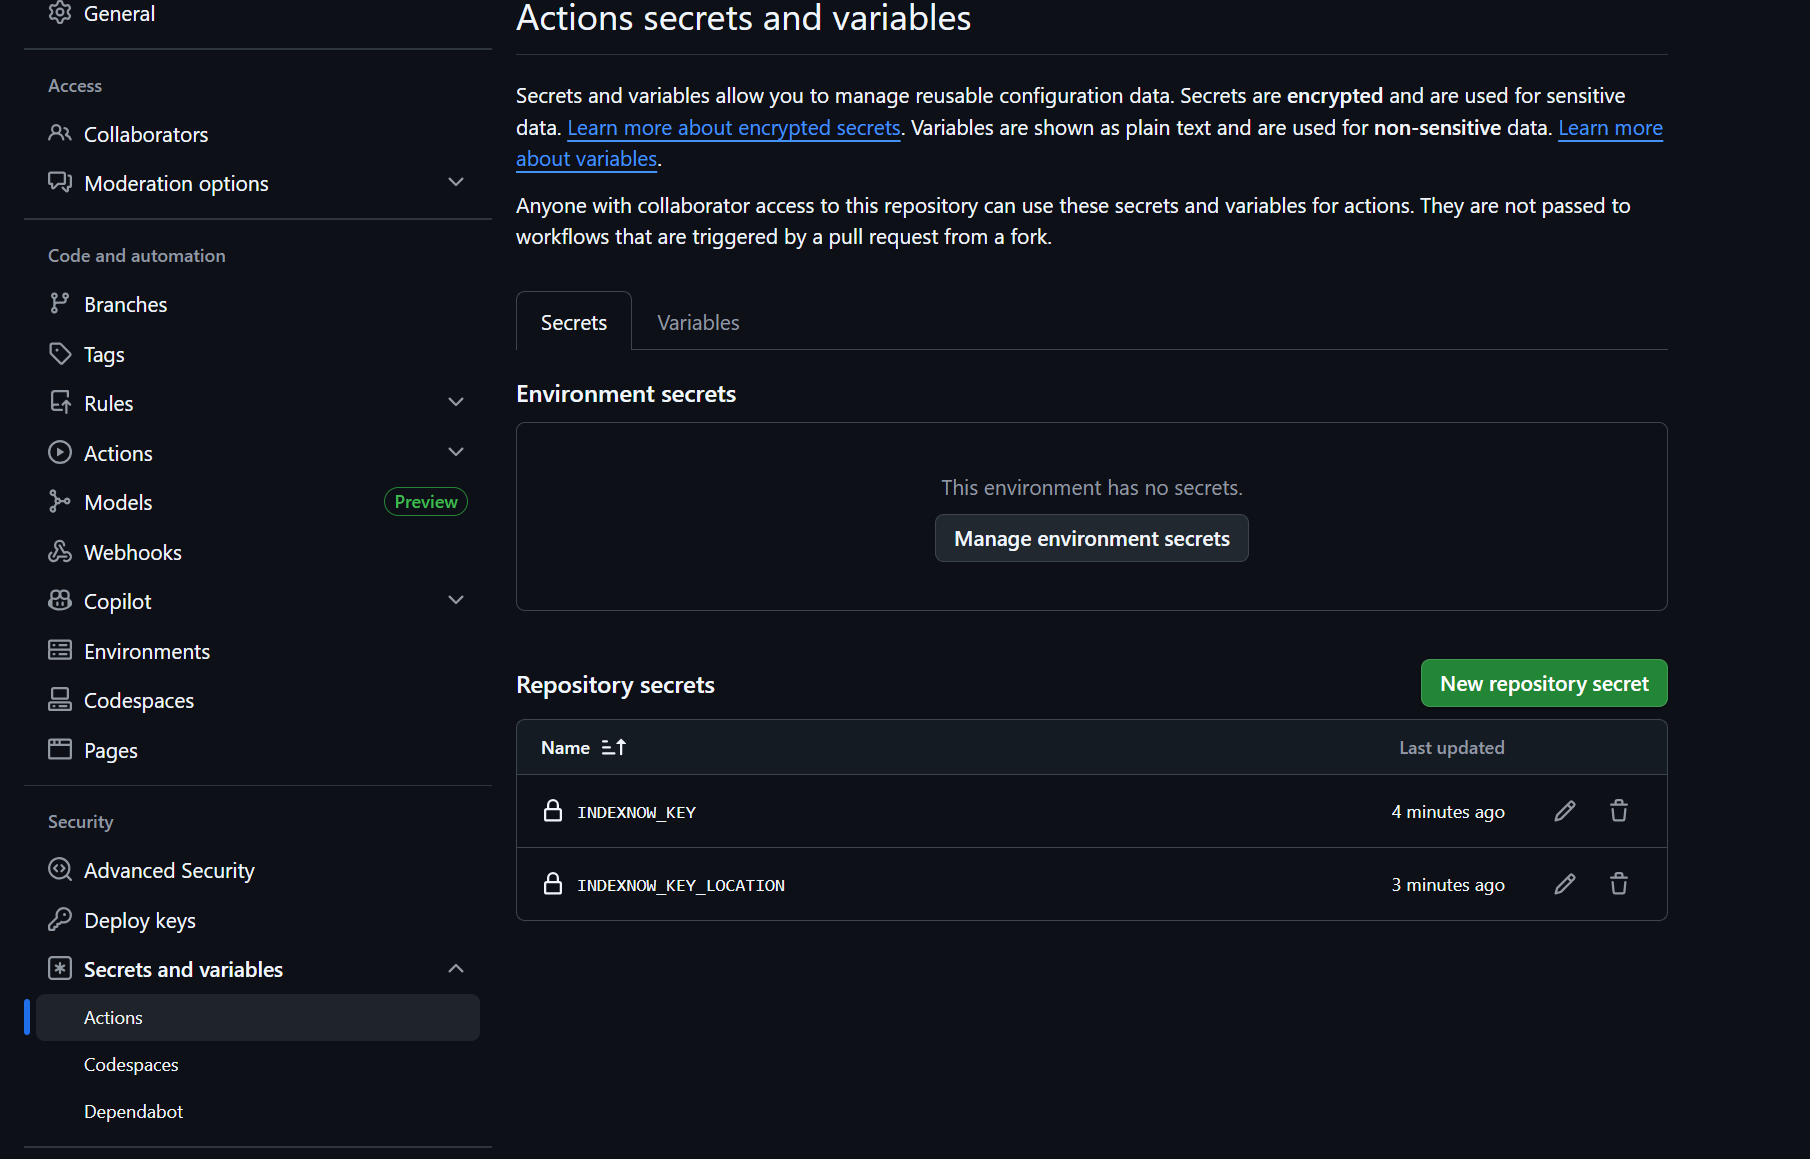This screenshot has height=1159, width=1810.
Task: Open Webhooks settings from the sidebar
Action: coord(132,552)
